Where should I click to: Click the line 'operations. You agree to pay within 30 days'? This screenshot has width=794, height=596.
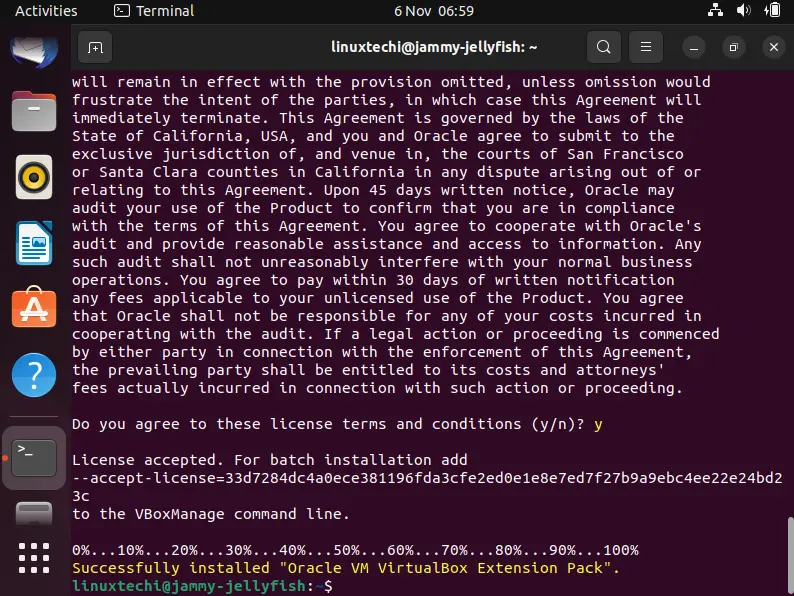[x=373, y=280]
